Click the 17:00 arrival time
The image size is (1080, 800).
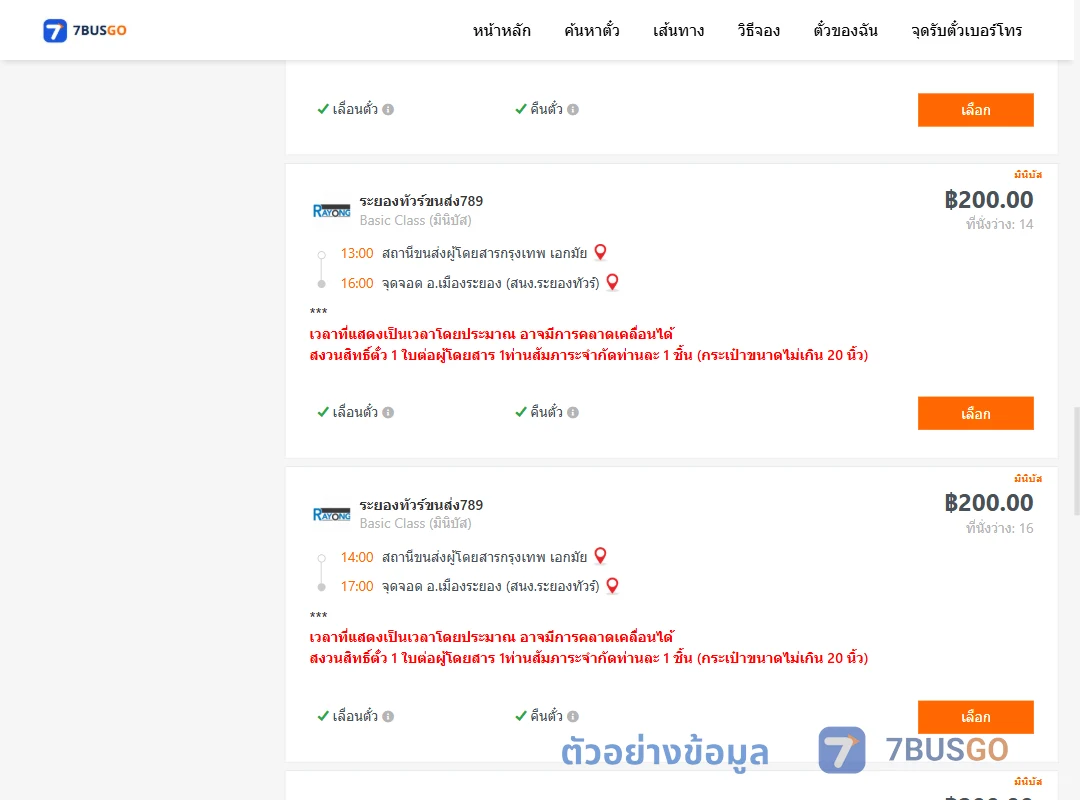(357, 586)
